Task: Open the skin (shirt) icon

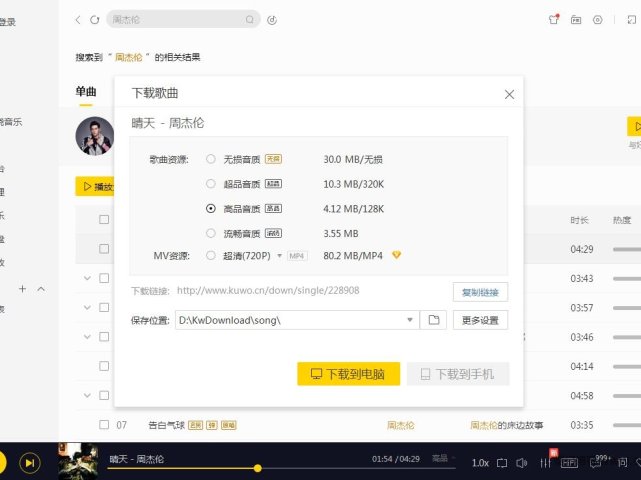Action: click(x=554, y=19)
